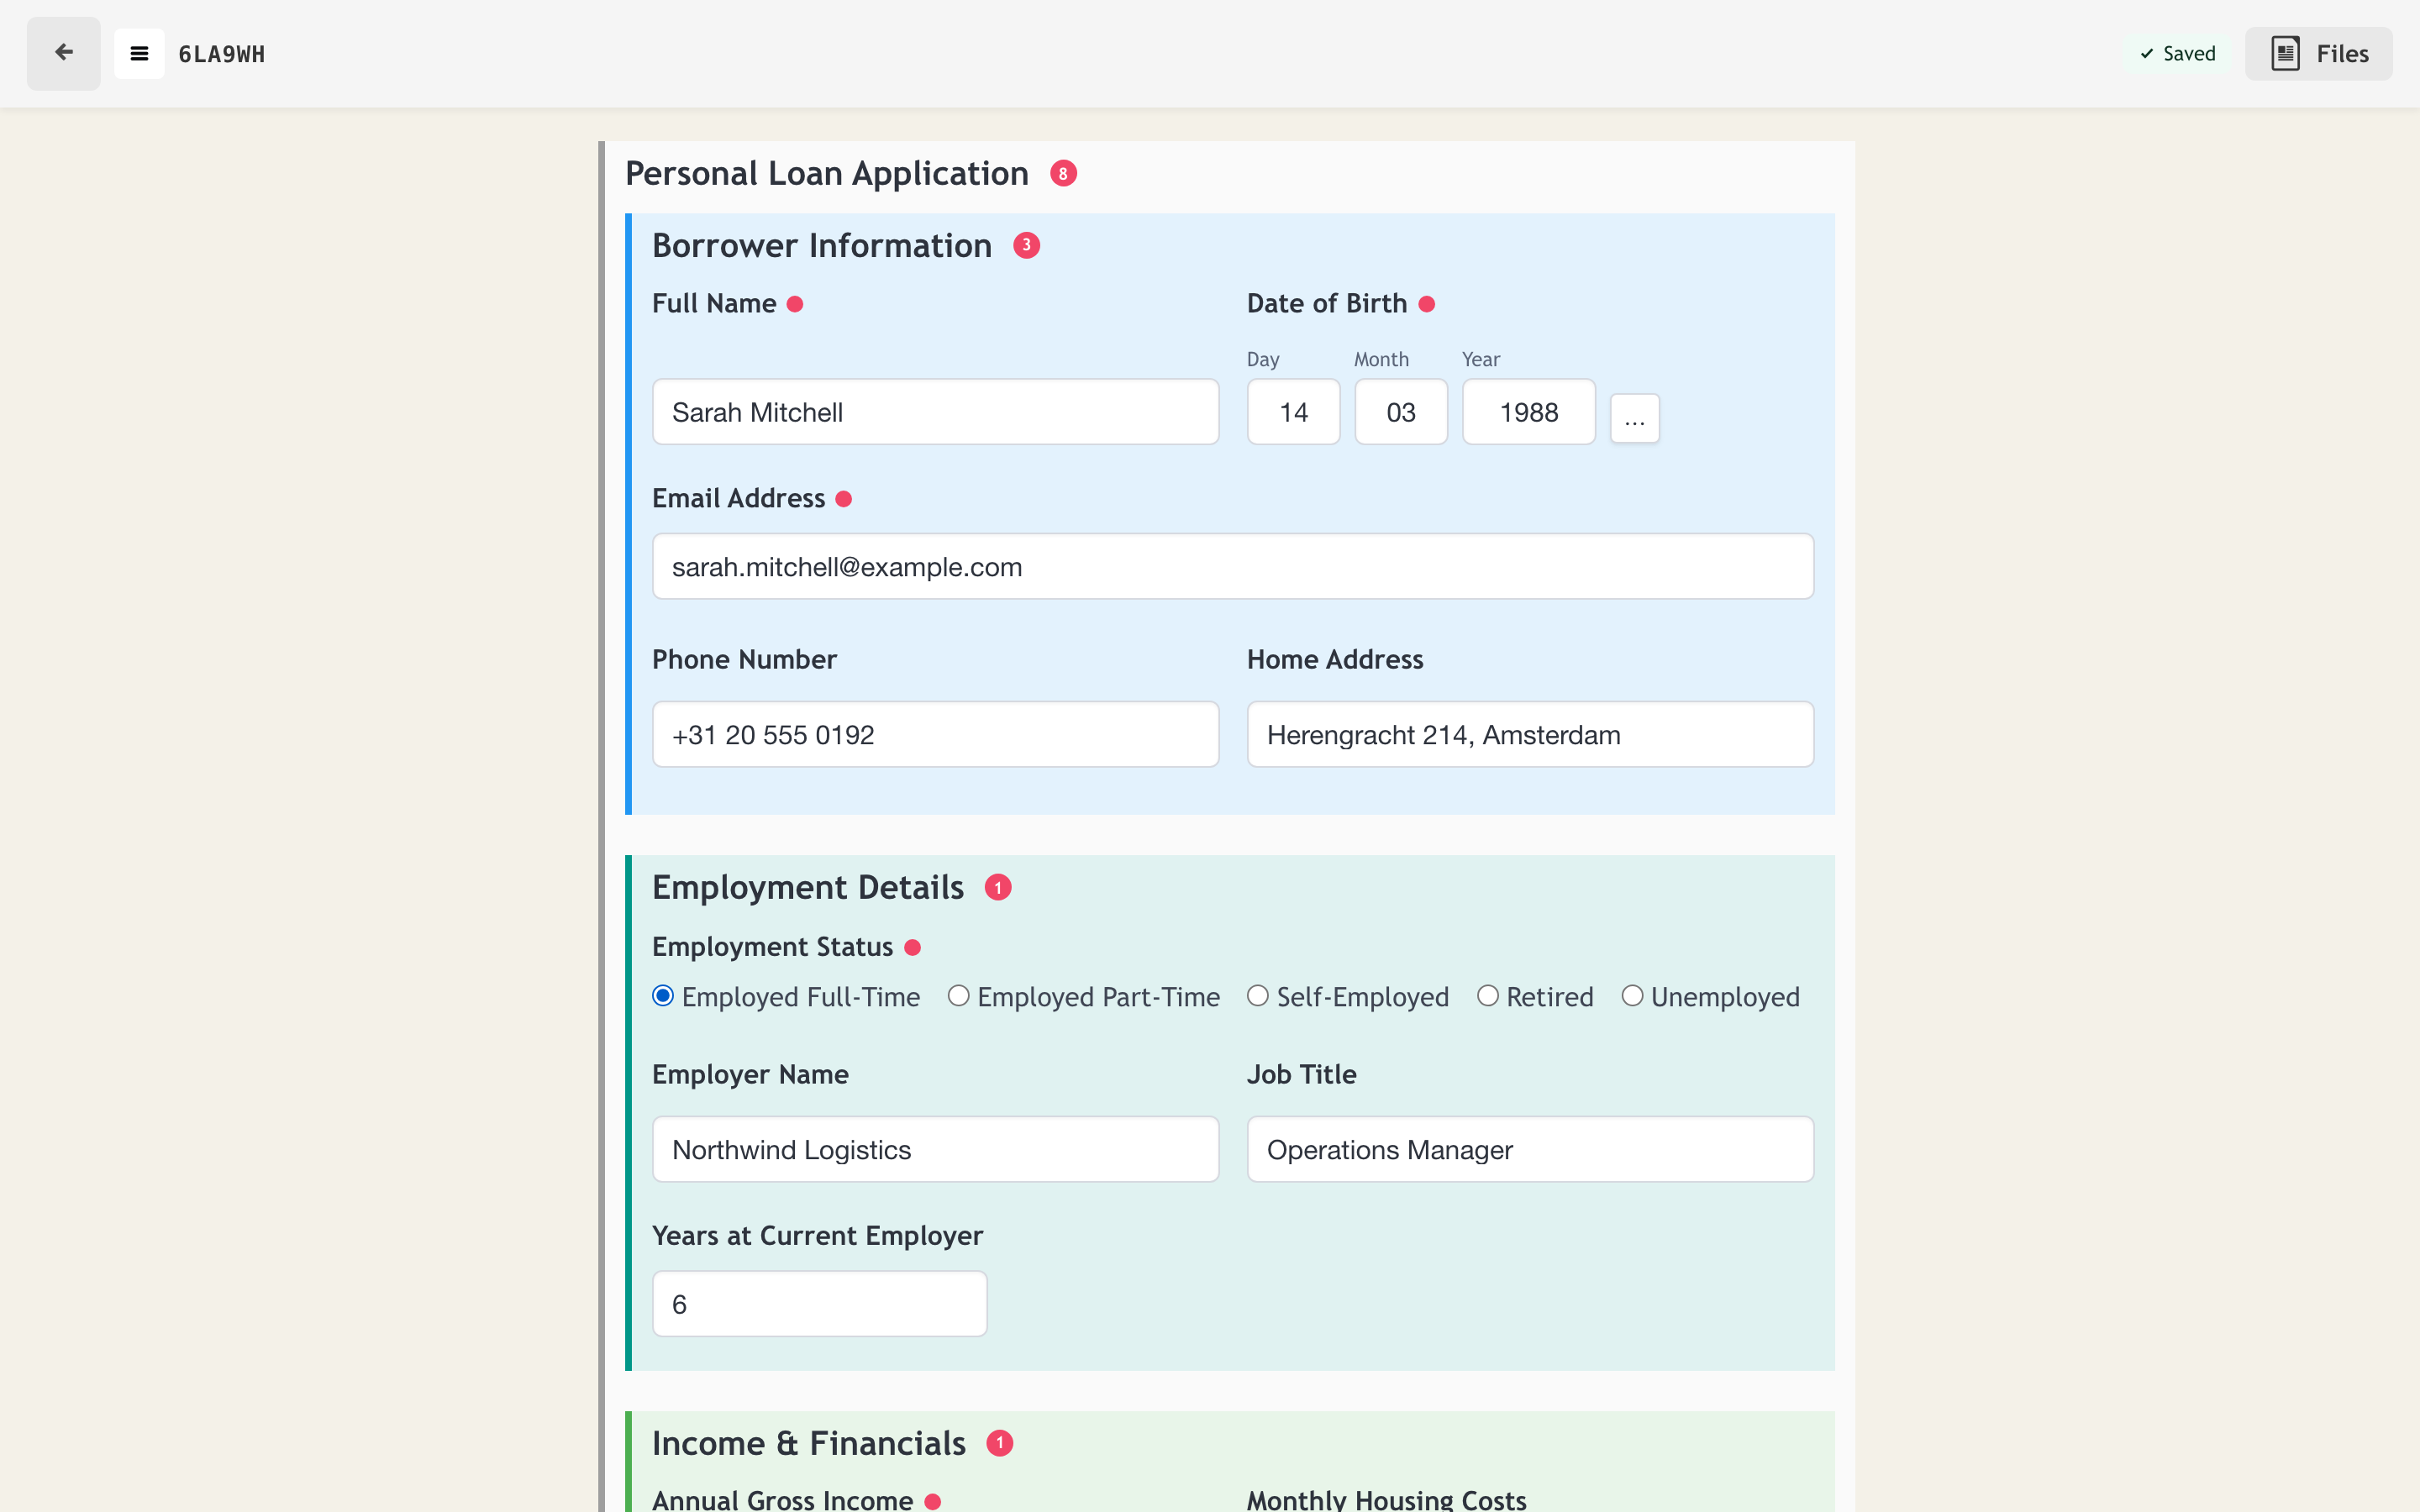Screen dimensions: 2420x1512
Task: Click the Income & Financials error badge
Action: 1000,1443
